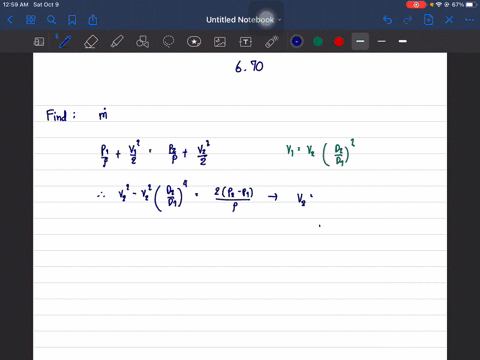This screenshot has width=480, height=360.
Task: Open the search magnifier
Action: (51, 20)
